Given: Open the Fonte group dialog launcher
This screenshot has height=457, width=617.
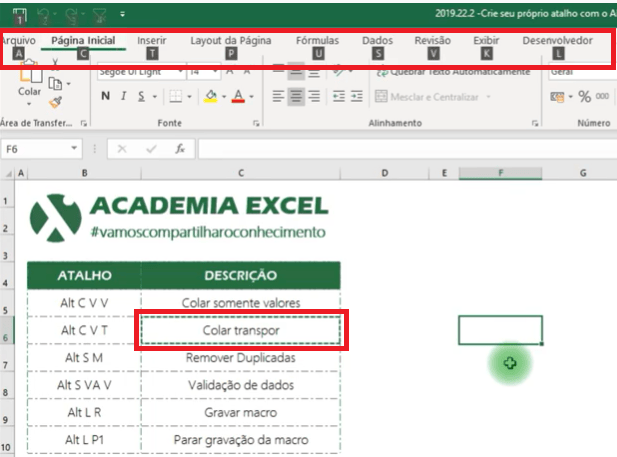Looking at the screenshot, I should pyautogui.click(x=256, y=124).
